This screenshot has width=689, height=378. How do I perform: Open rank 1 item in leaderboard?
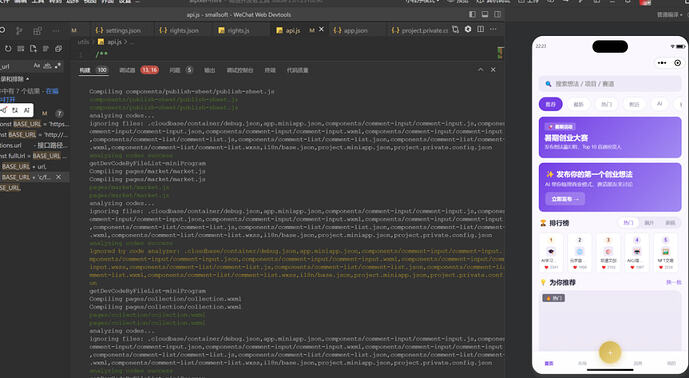[x=551, y=253]
